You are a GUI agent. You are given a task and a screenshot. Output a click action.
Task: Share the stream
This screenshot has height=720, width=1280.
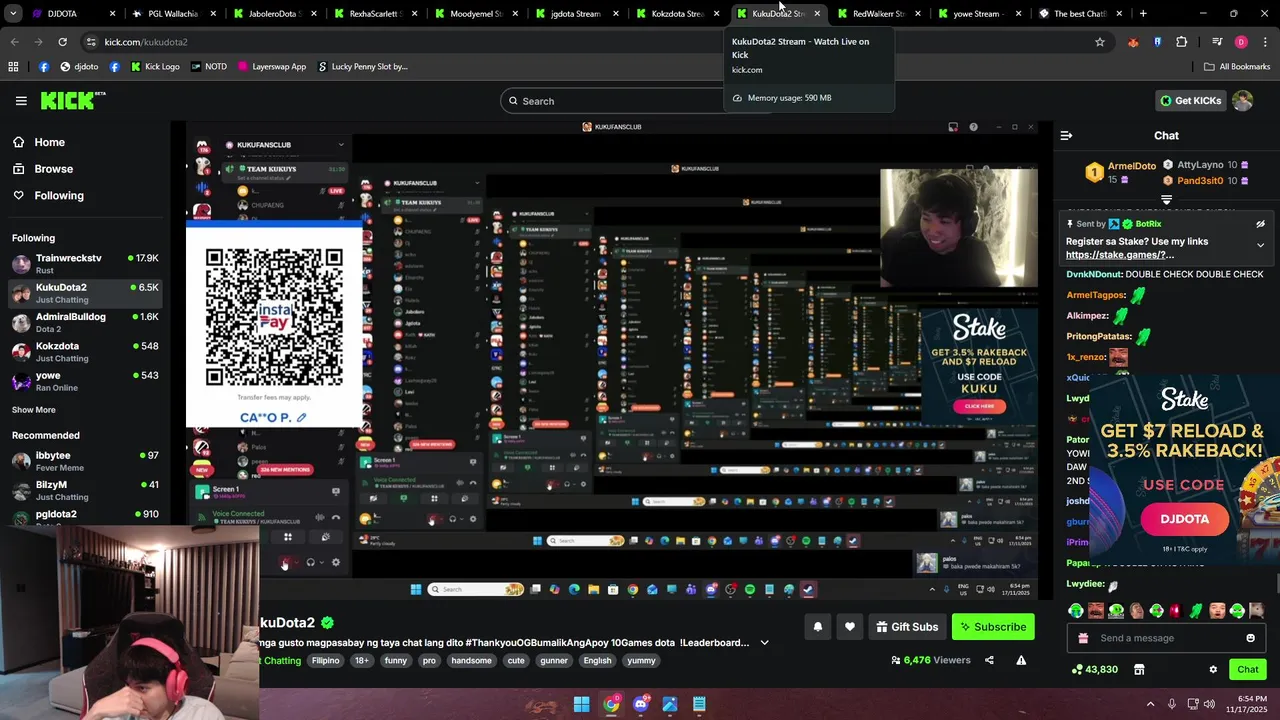tap(989, 660)
